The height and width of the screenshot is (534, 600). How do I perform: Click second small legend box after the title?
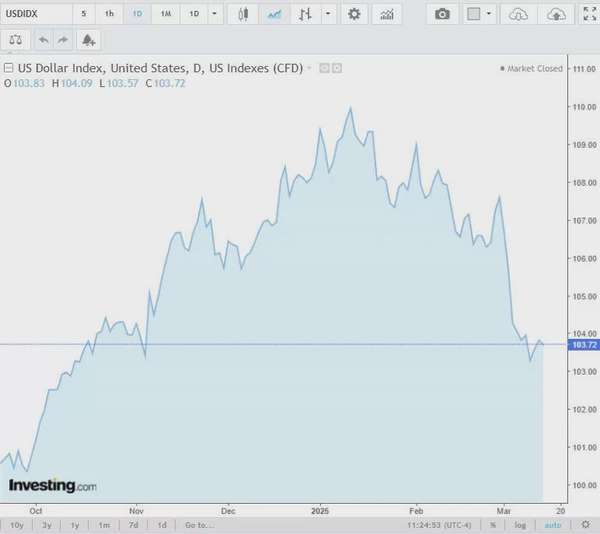pos(337,68)
